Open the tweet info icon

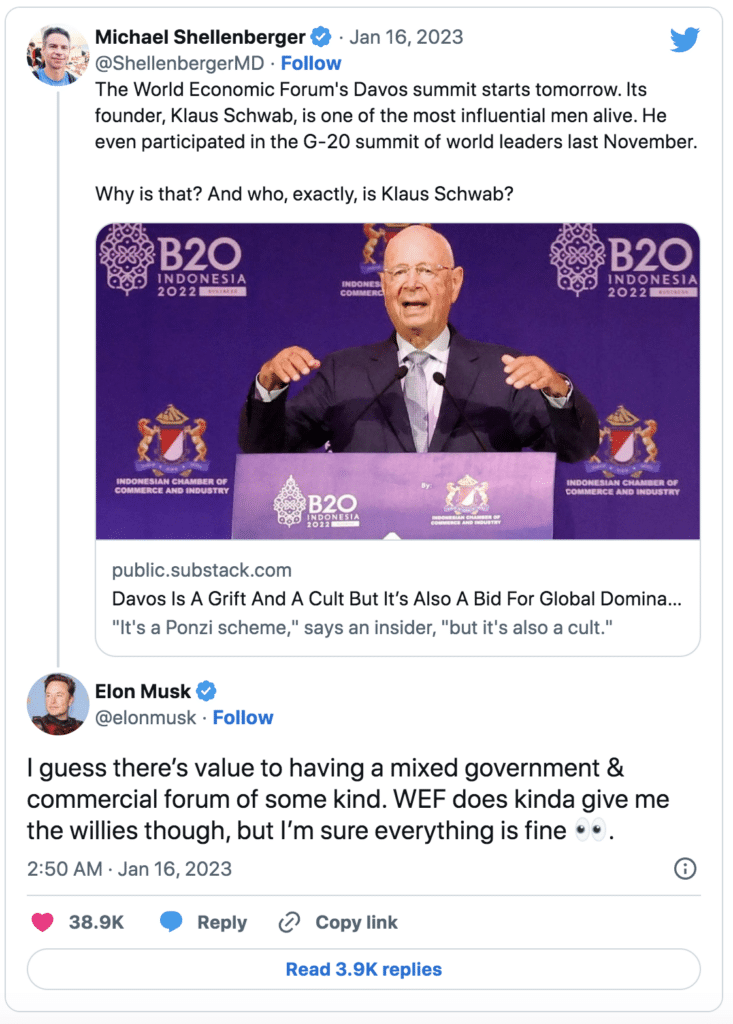(685, 868)
